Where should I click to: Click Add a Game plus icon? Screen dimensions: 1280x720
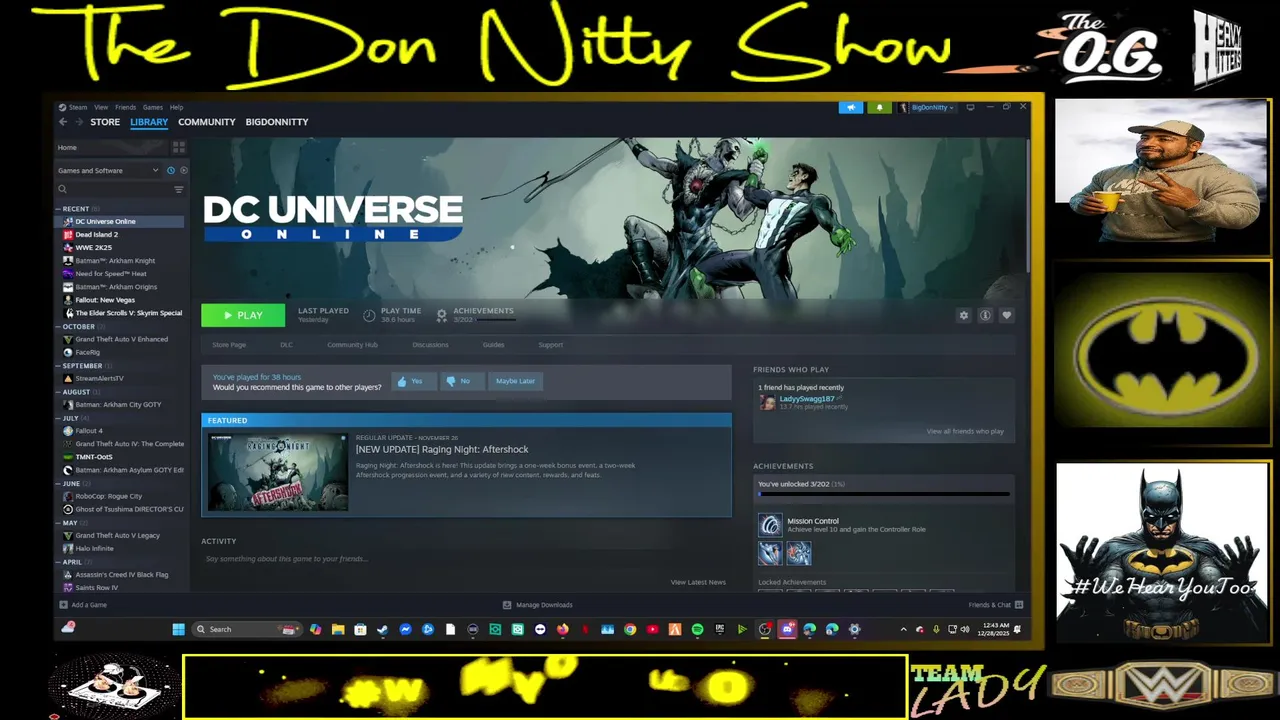tap(64, 605)
